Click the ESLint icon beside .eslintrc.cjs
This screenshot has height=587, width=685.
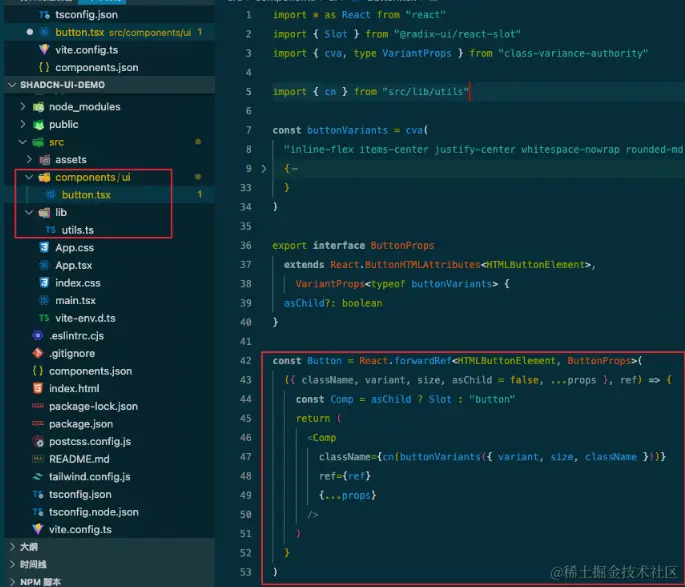[38, 335]
